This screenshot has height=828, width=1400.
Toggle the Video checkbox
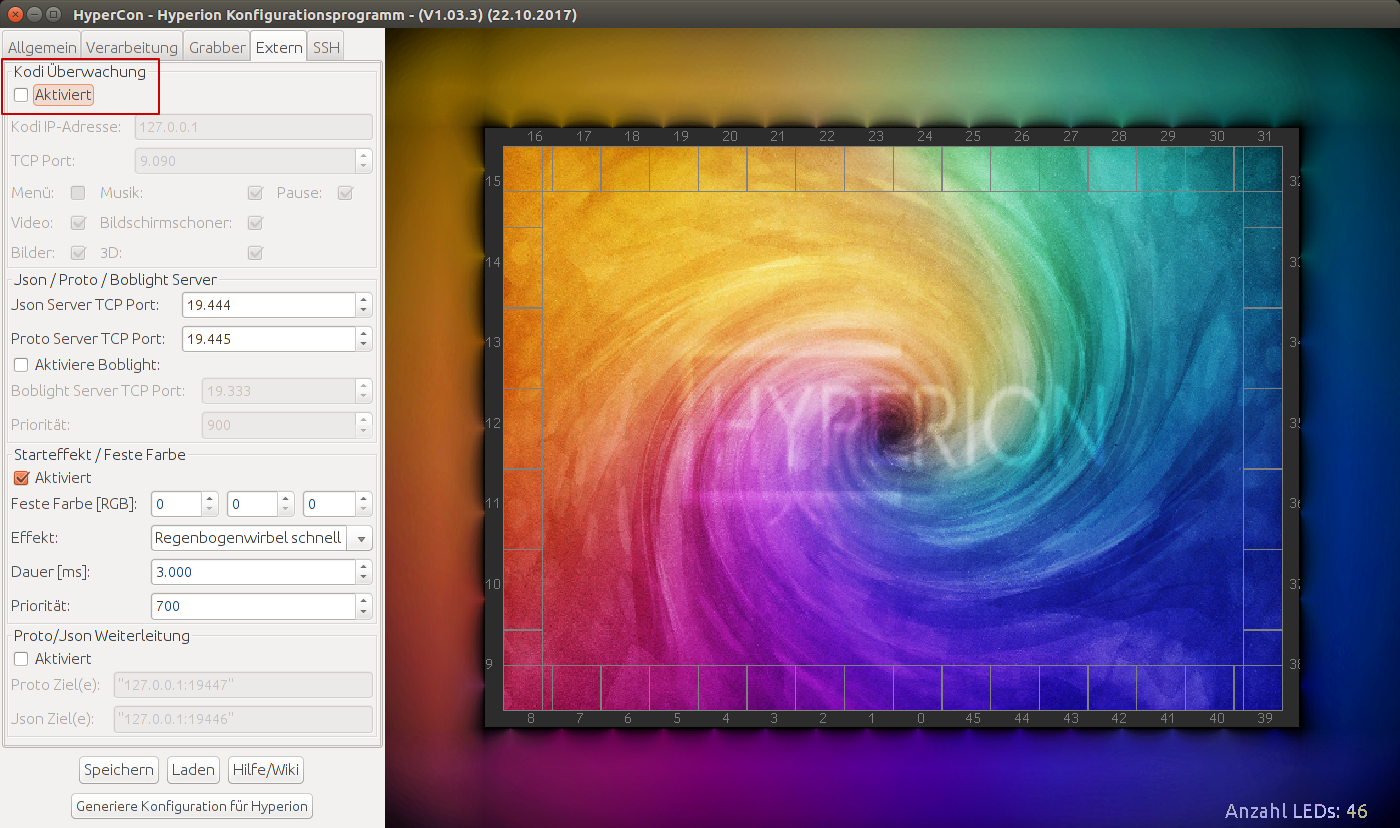78,223
